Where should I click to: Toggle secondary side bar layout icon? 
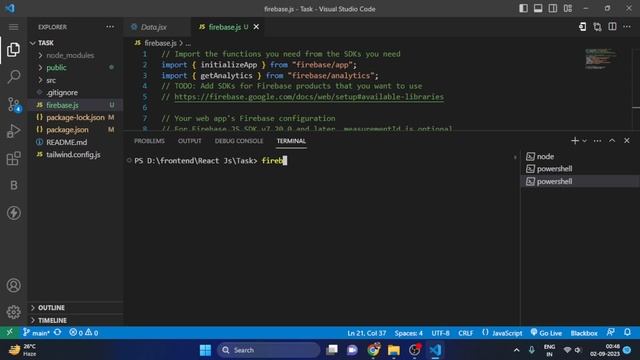tap(553, 9)
